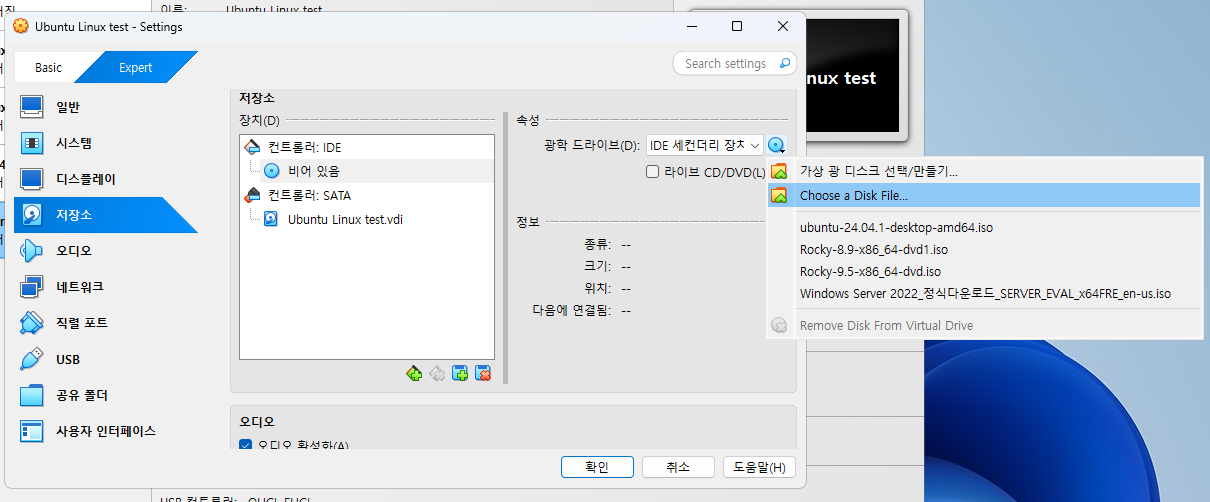Screen dimensions: 1210x502
Task: Click the 도움말(H) button
Action: pyautogui.click(x=759, y=467)
